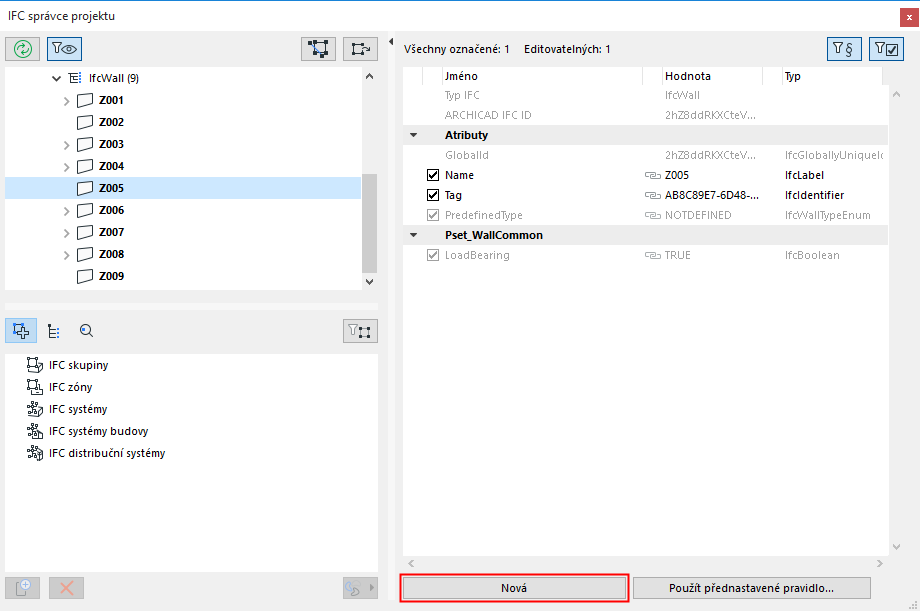
Task: Expand the Z004 wall node
Action: [66, 167]
